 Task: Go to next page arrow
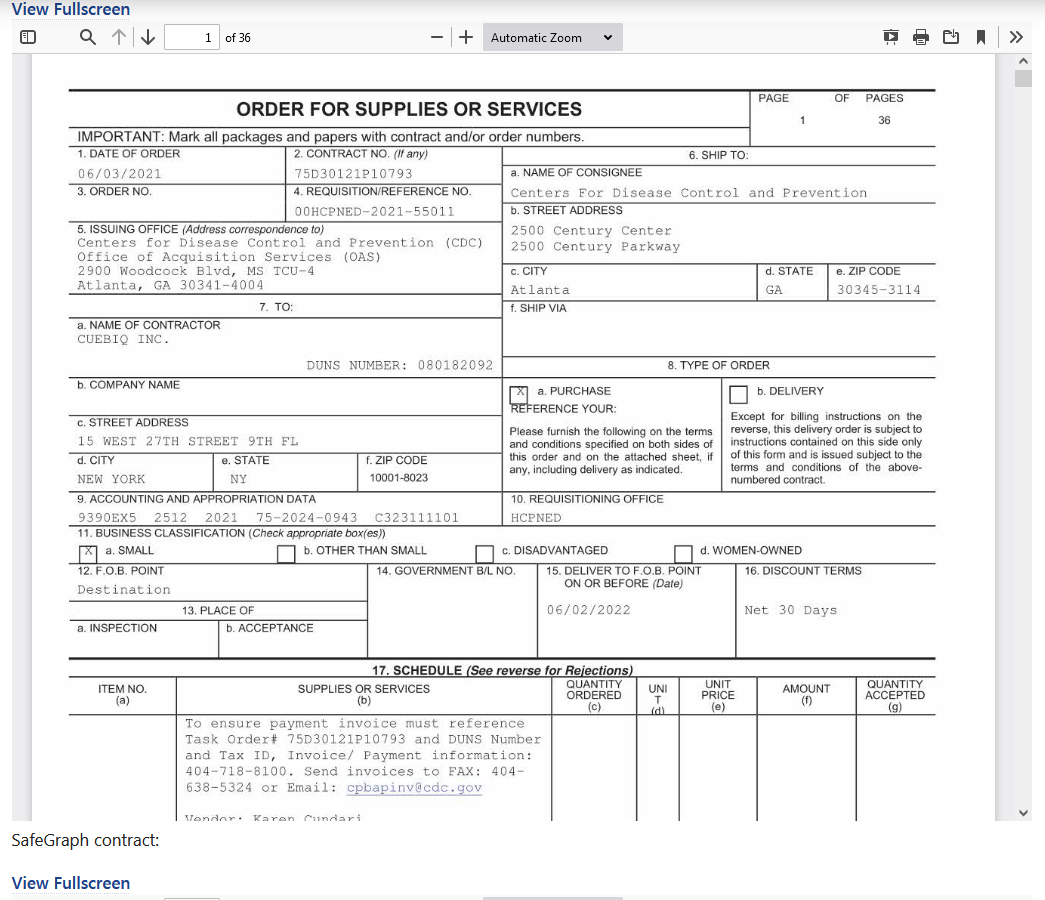(148, 37)
